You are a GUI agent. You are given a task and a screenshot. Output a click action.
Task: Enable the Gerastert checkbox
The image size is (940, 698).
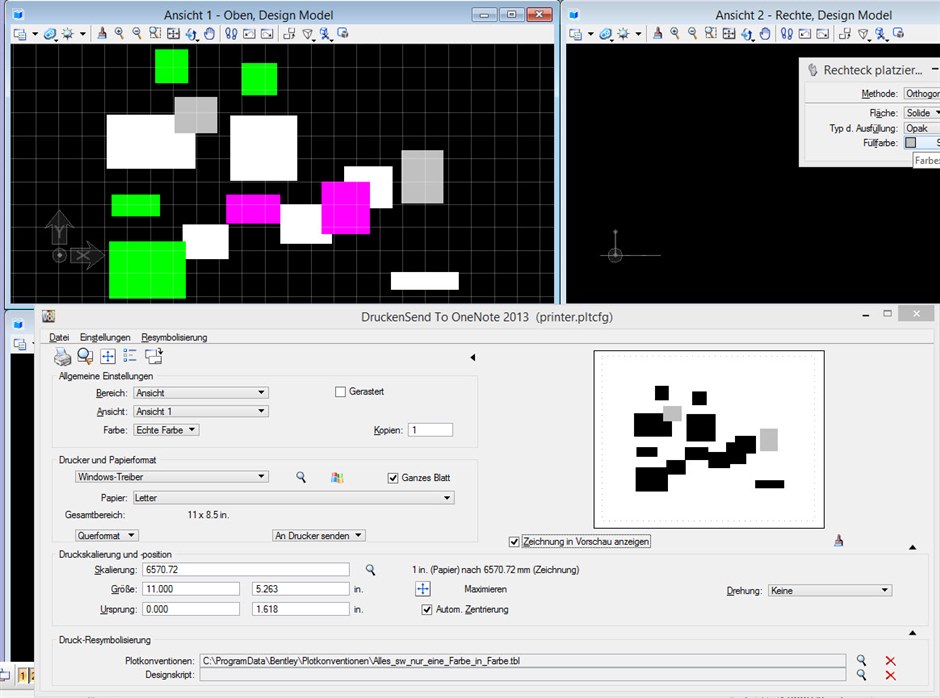pyautogui.click(x=340, y=392)
